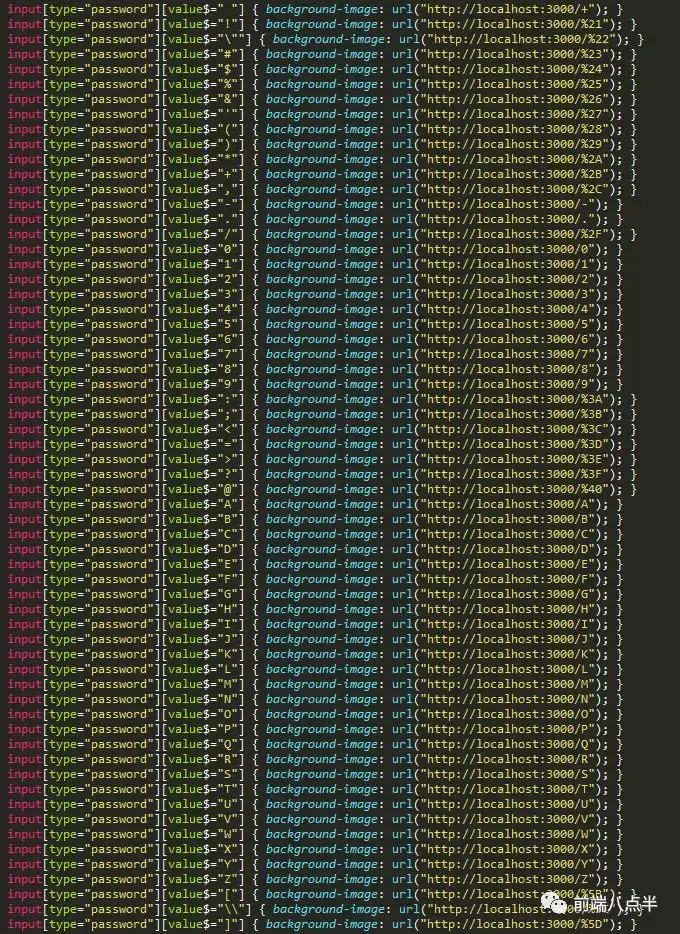The image size is (680, 934).
Task: Click the URL localhost:3000/R
Action: 506,759
